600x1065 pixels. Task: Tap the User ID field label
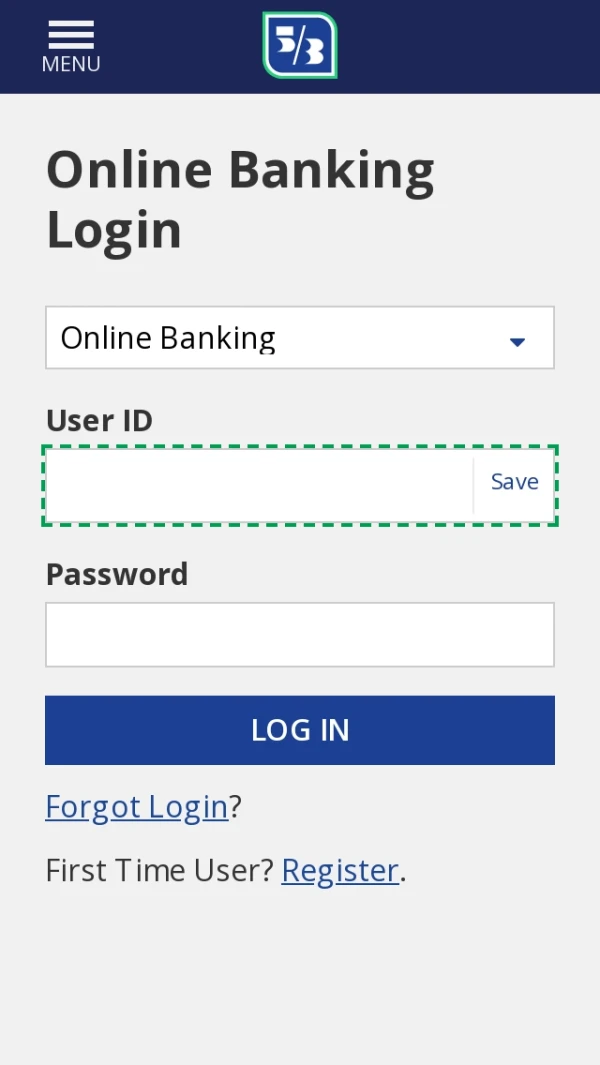(x=99, y=421)
